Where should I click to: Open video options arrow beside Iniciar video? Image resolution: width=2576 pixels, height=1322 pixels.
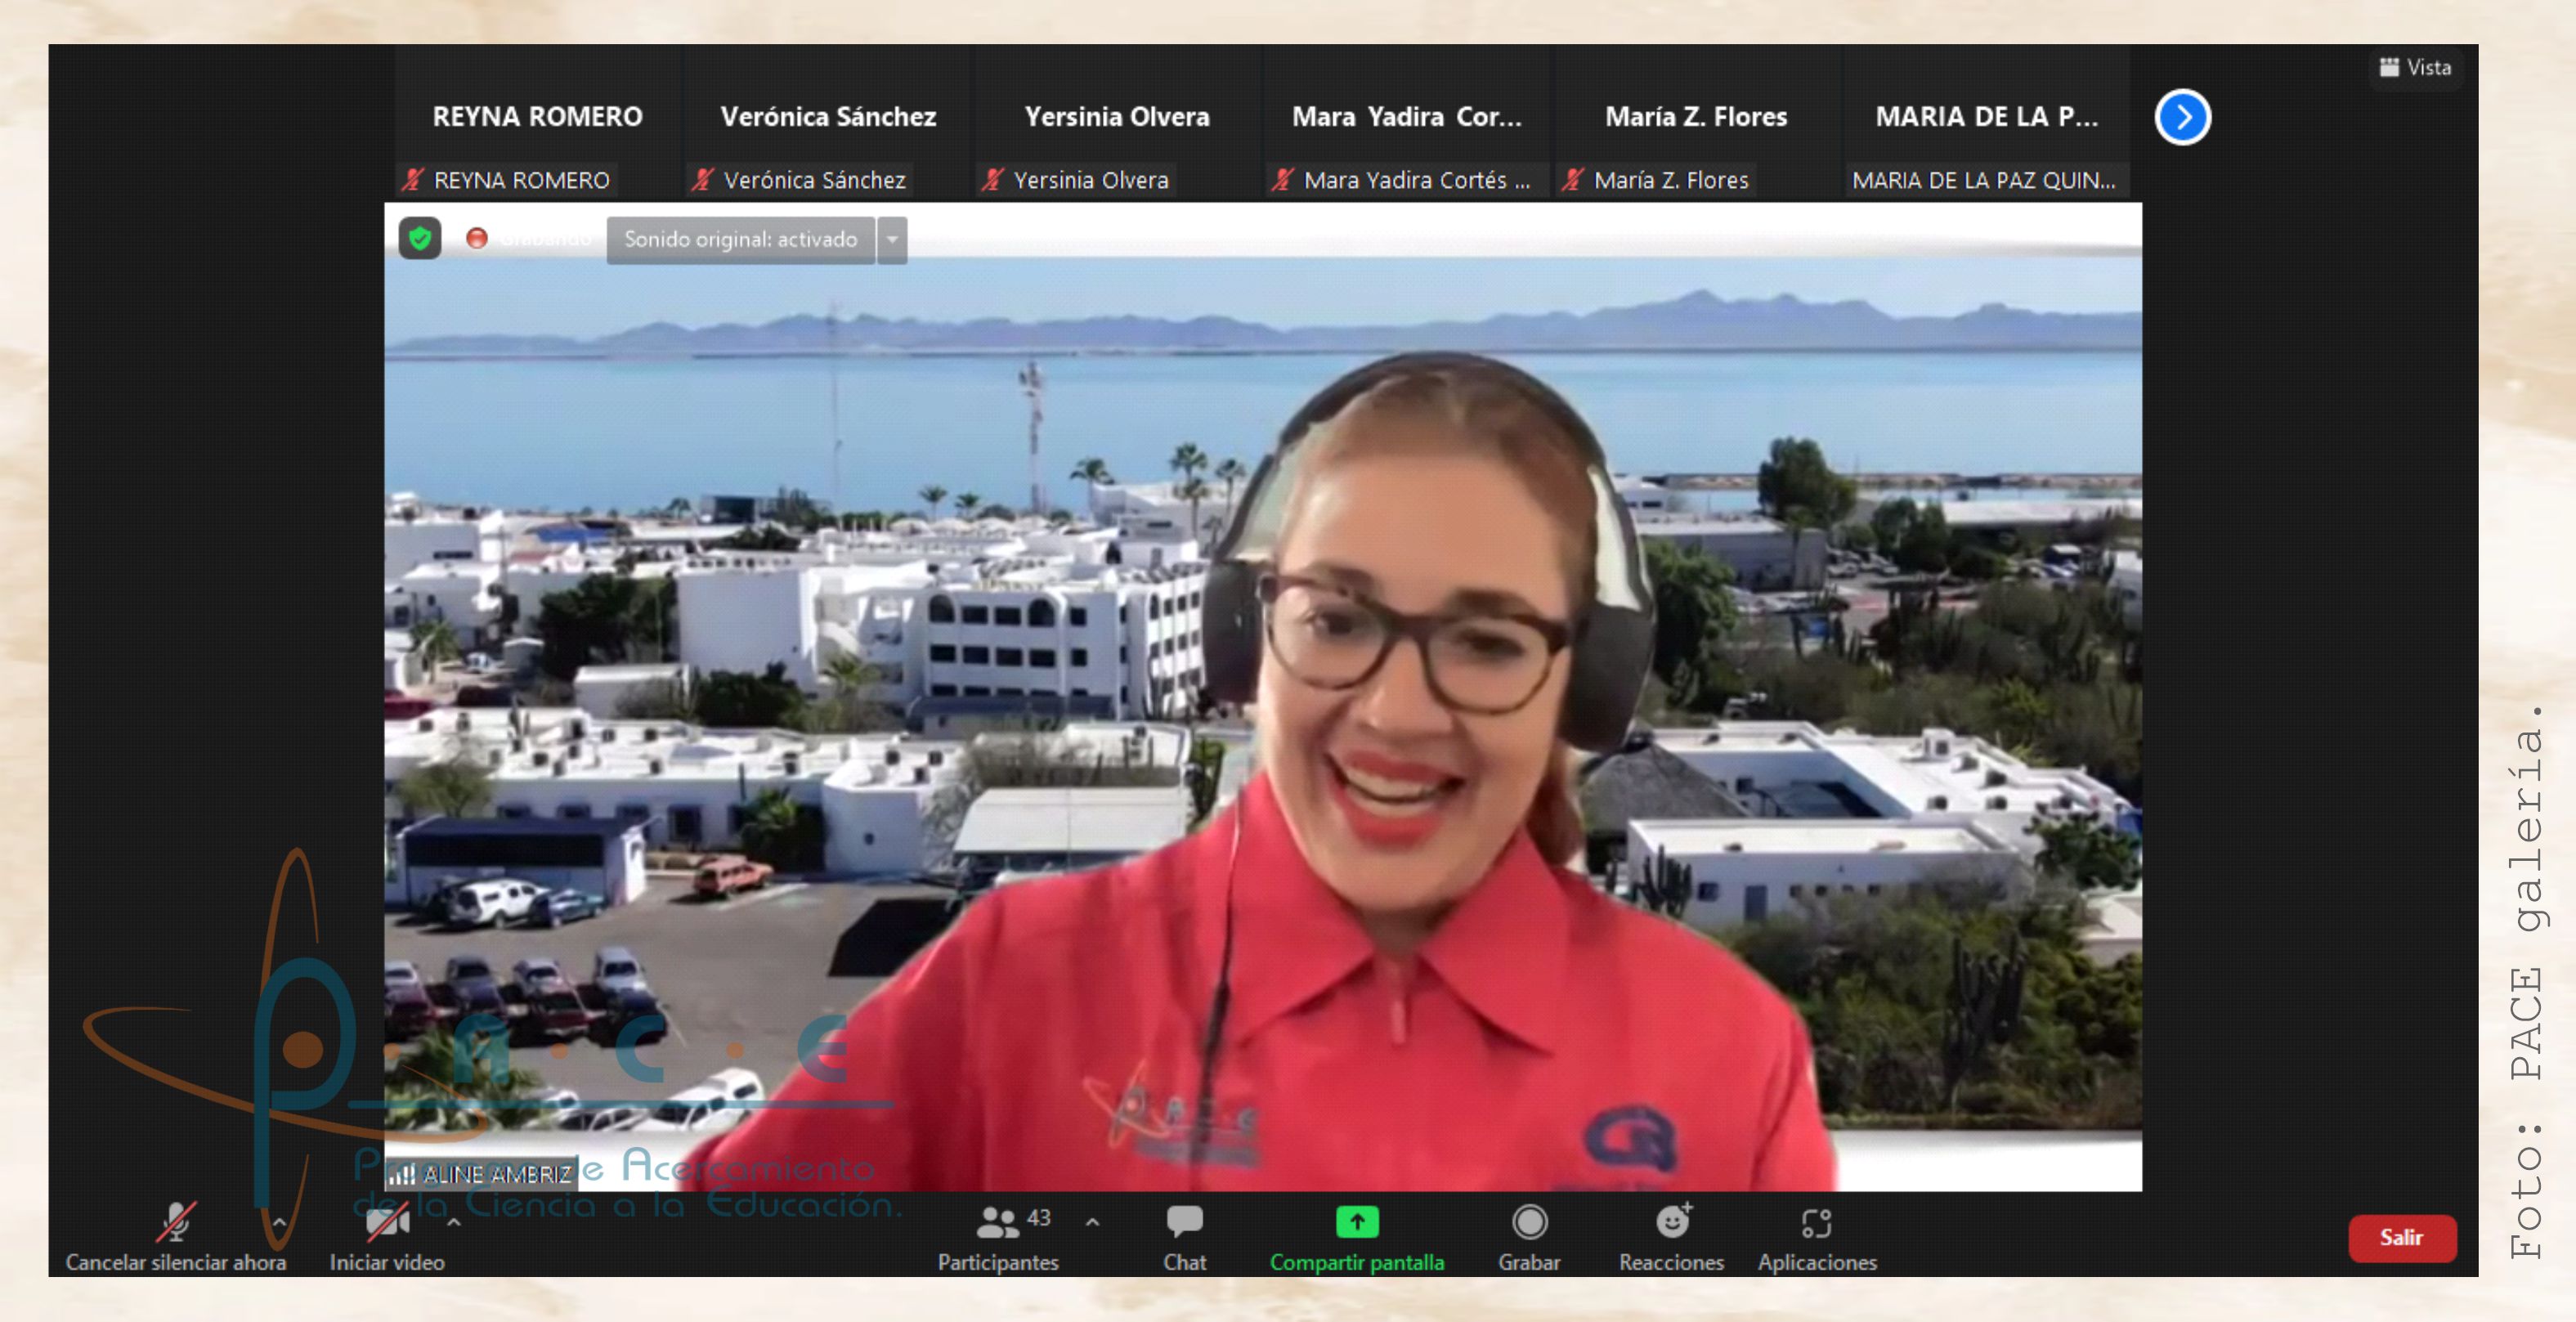pyautogui.click(x=454, y=1222)
